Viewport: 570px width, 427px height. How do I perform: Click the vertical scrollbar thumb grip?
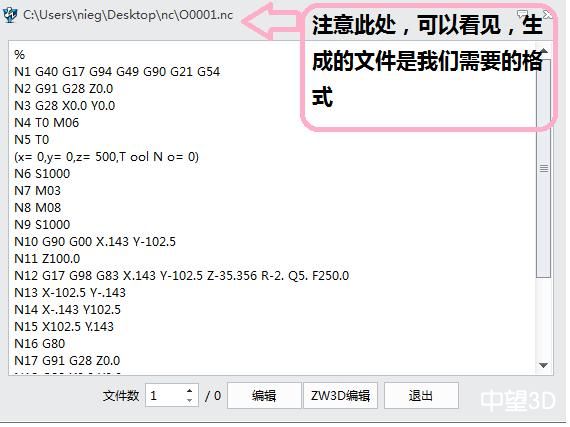pos(544,168)
